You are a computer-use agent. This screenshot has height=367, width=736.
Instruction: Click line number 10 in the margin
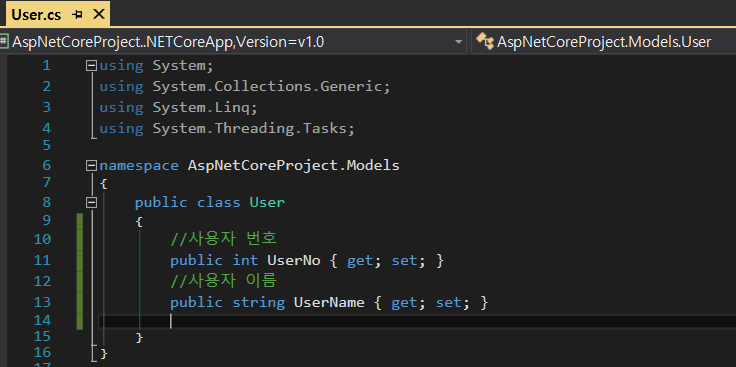(42, 239)
